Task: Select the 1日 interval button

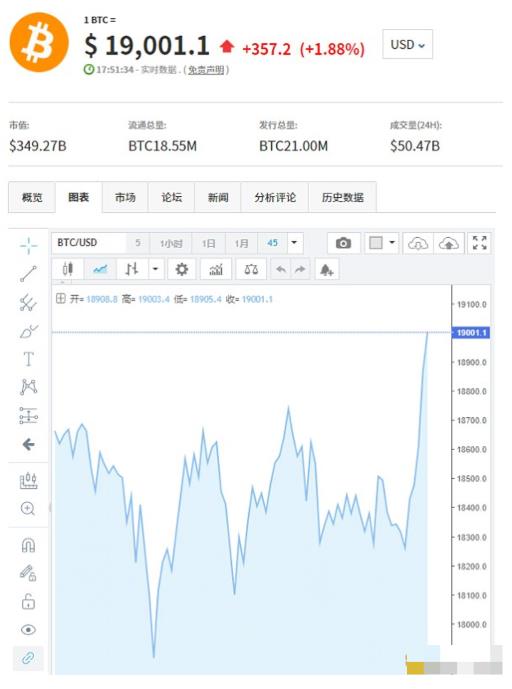Action: click(x=209, y=243)
